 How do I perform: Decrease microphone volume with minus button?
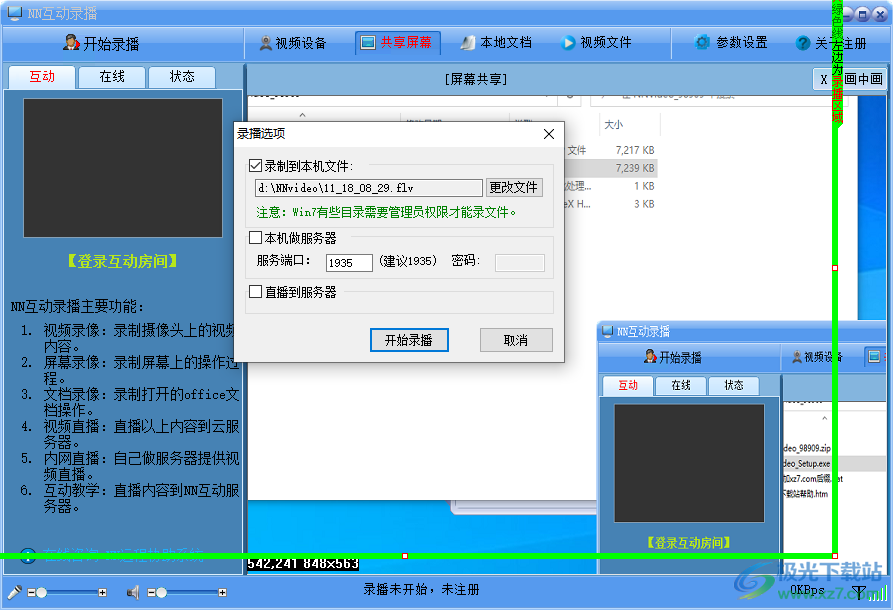click(31, 592)
